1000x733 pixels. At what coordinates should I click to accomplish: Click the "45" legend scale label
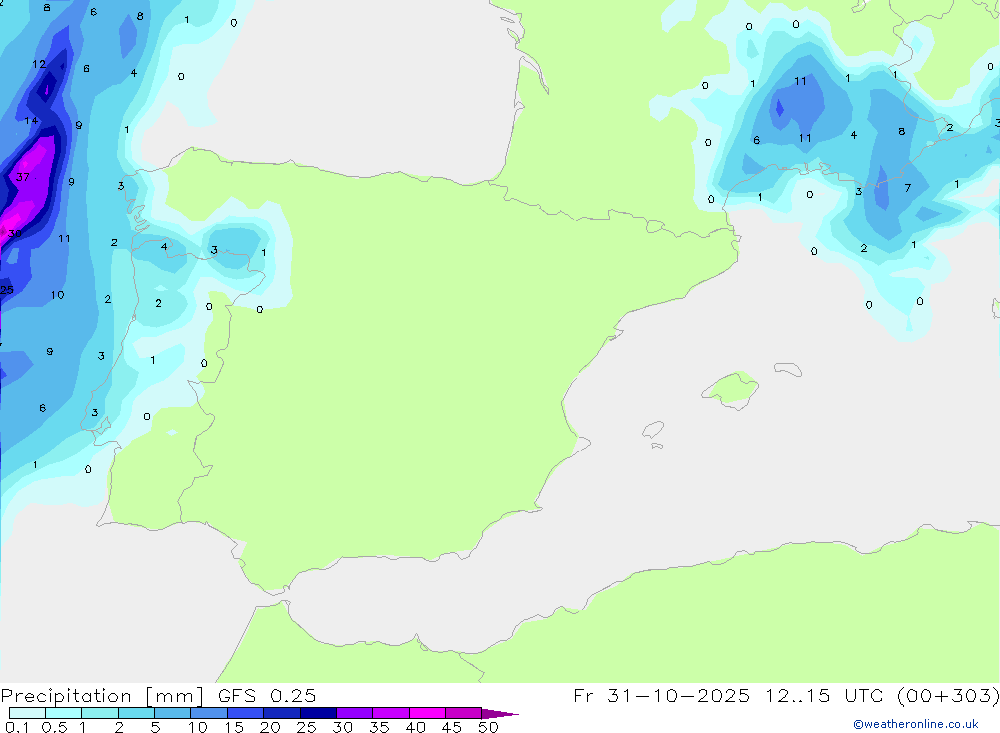point(452,727)
